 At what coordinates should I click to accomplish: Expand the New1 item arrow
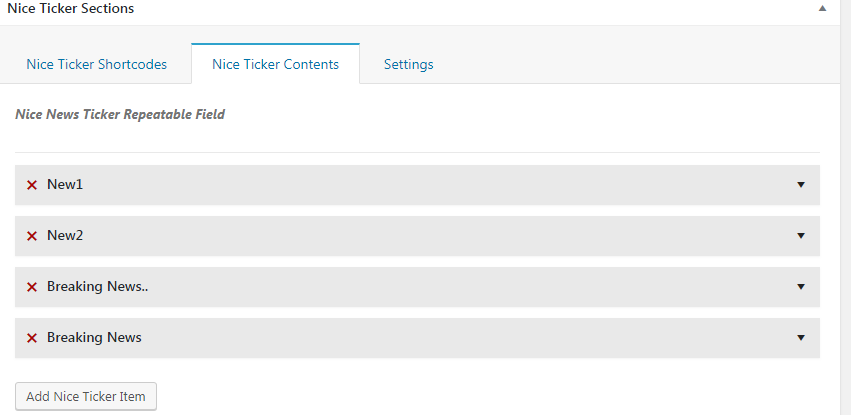point(801,185)
